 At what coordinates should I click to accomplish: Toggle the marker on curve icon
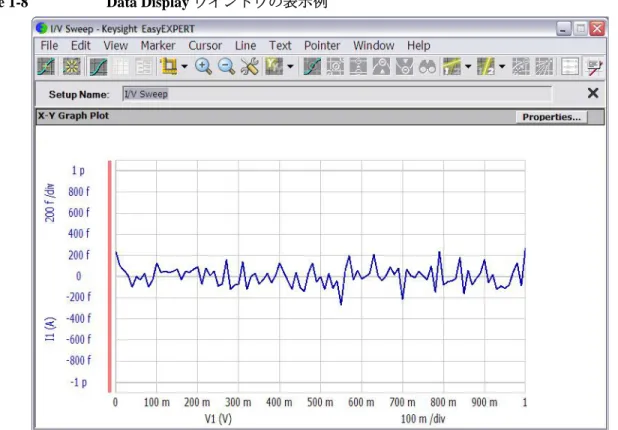pos(312,66)
